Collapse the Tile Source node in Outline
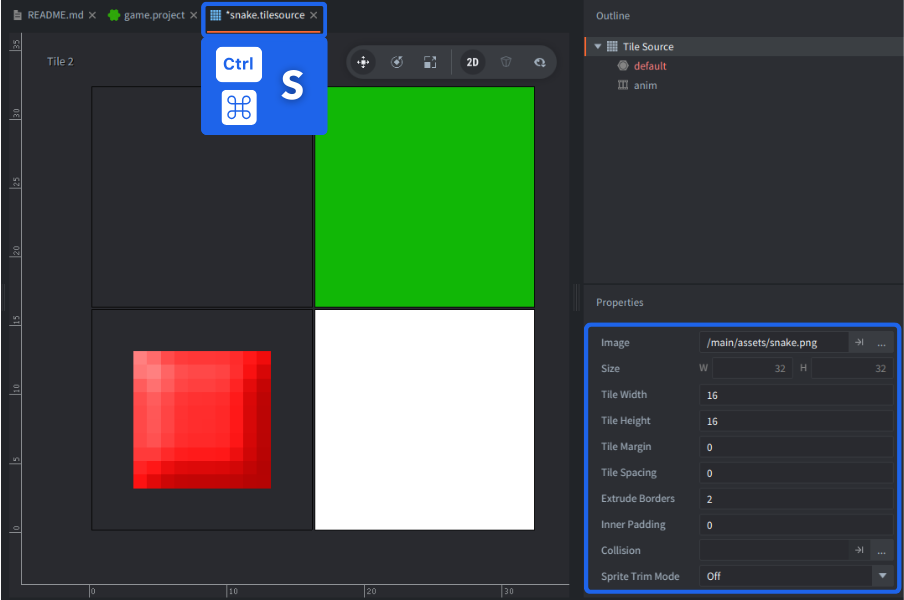Screen dimensions: 904x600 [597, 46]
